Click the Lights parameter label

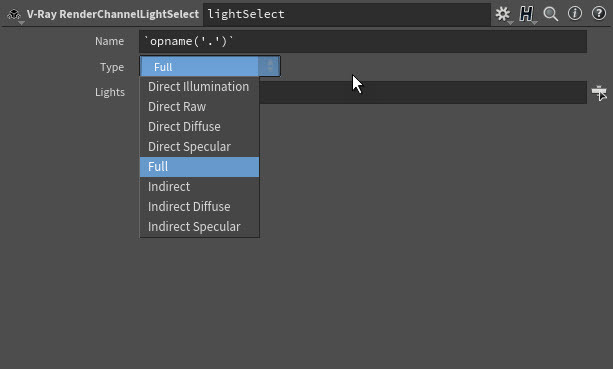tap(110, 93)
